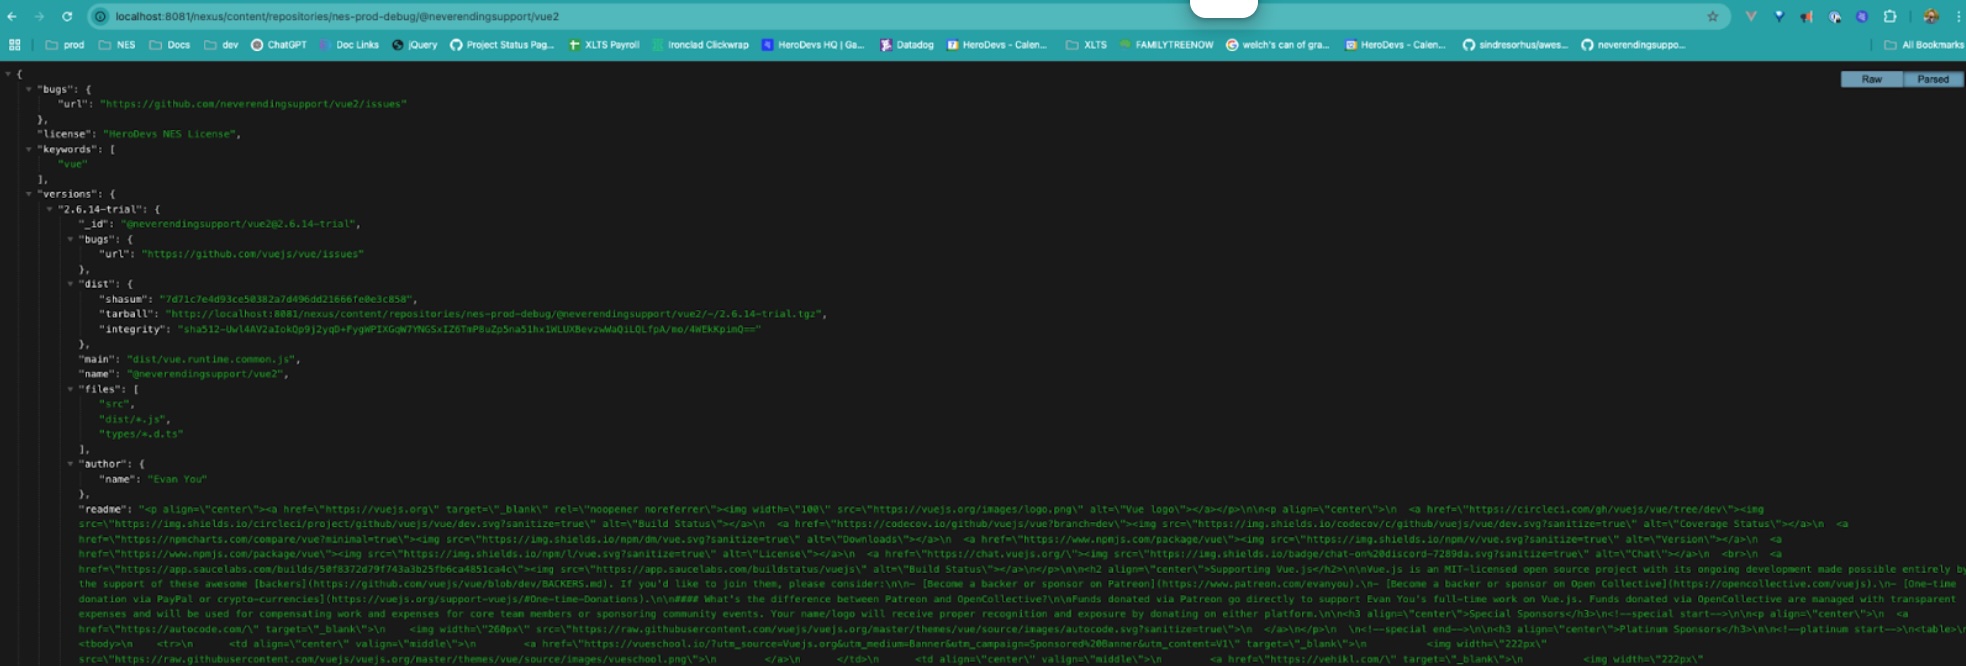The width and height of the screenshot is (1966, 666).
Task: Go back to previous page
Action: tap(12, 16)
